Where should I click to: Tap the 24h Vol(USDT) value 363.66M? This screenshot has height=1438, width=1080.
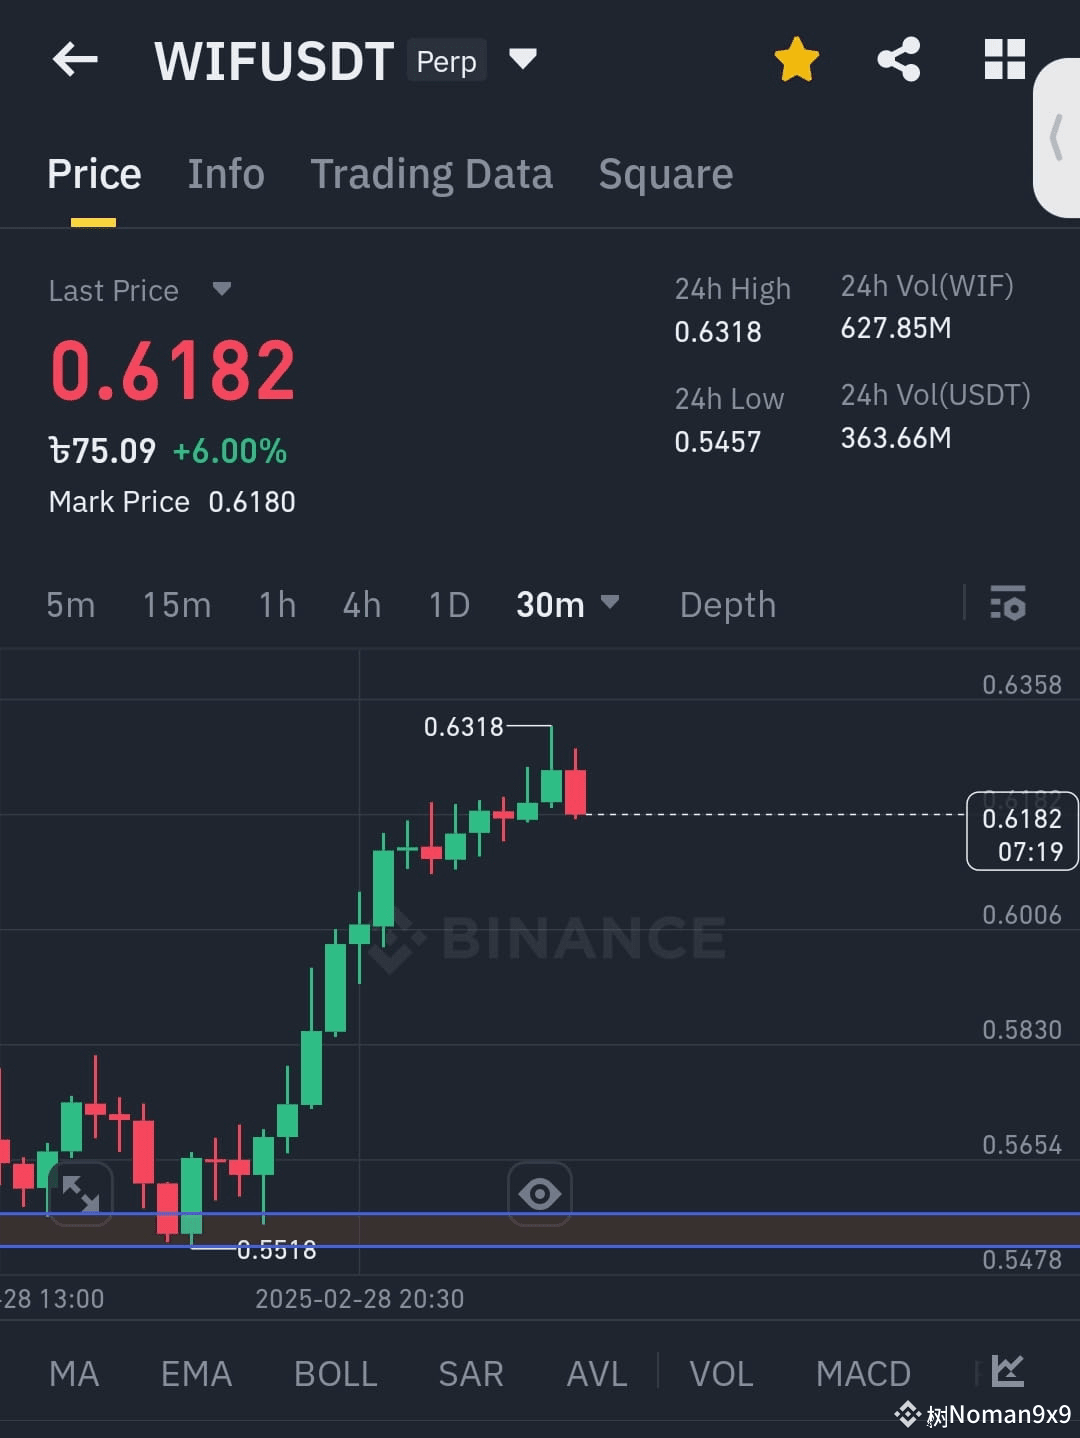896,438
